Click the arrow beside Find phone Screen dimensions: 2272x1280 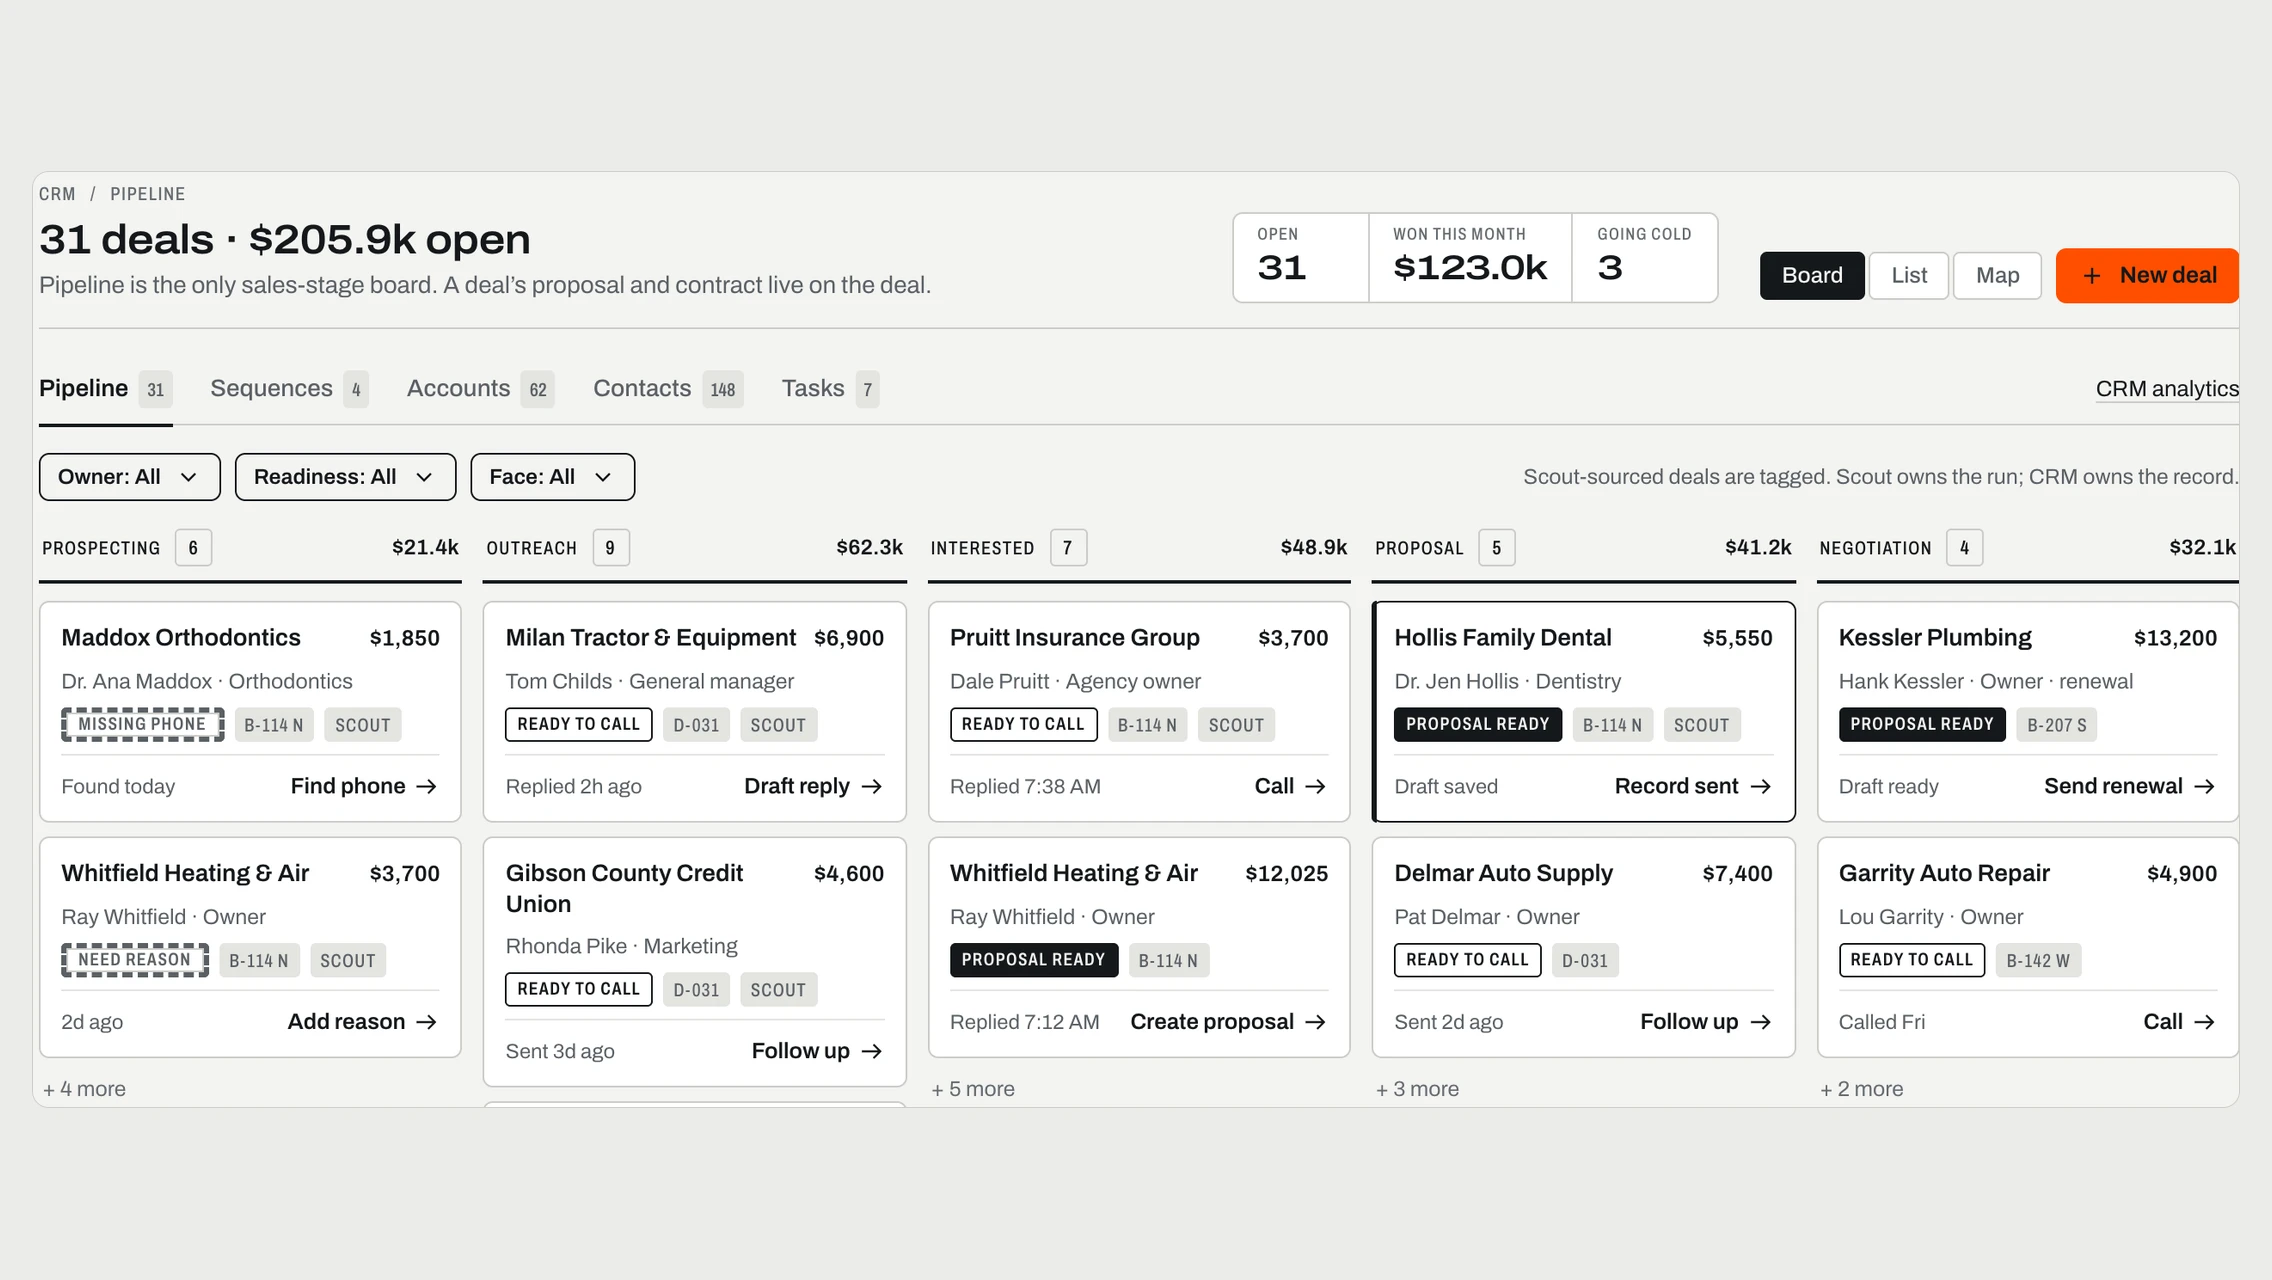[427, 787]
